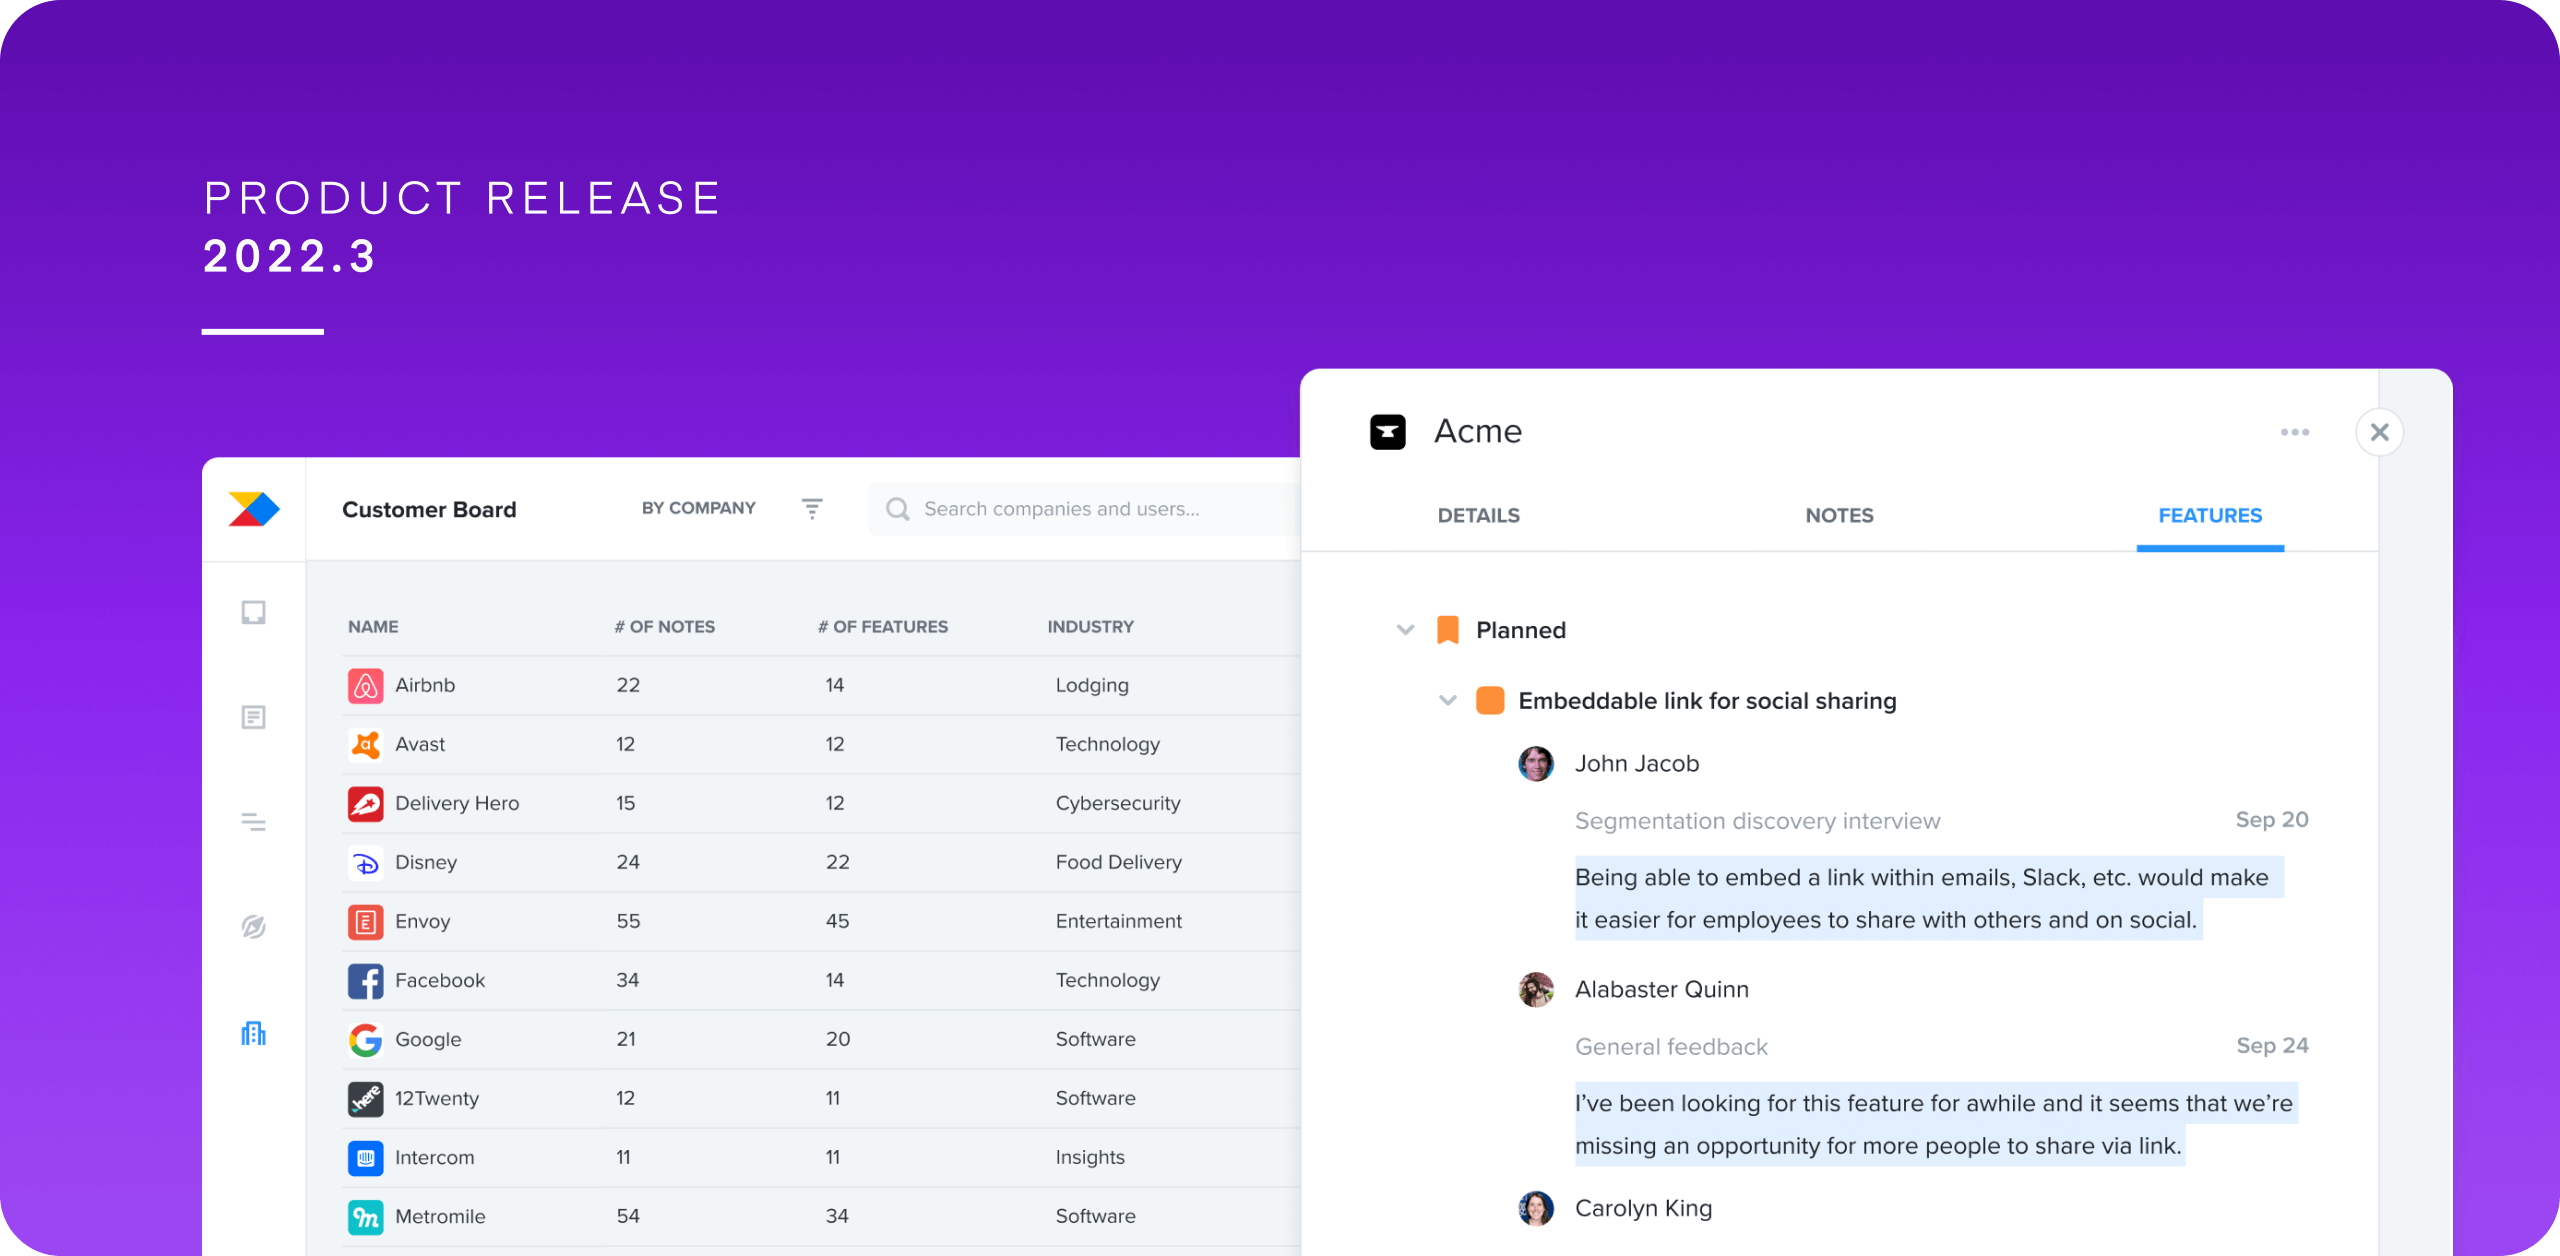This screenshot has width=2560, height=1256.
Task: Sort by the Industry column header
Action: coord(1091,627)
